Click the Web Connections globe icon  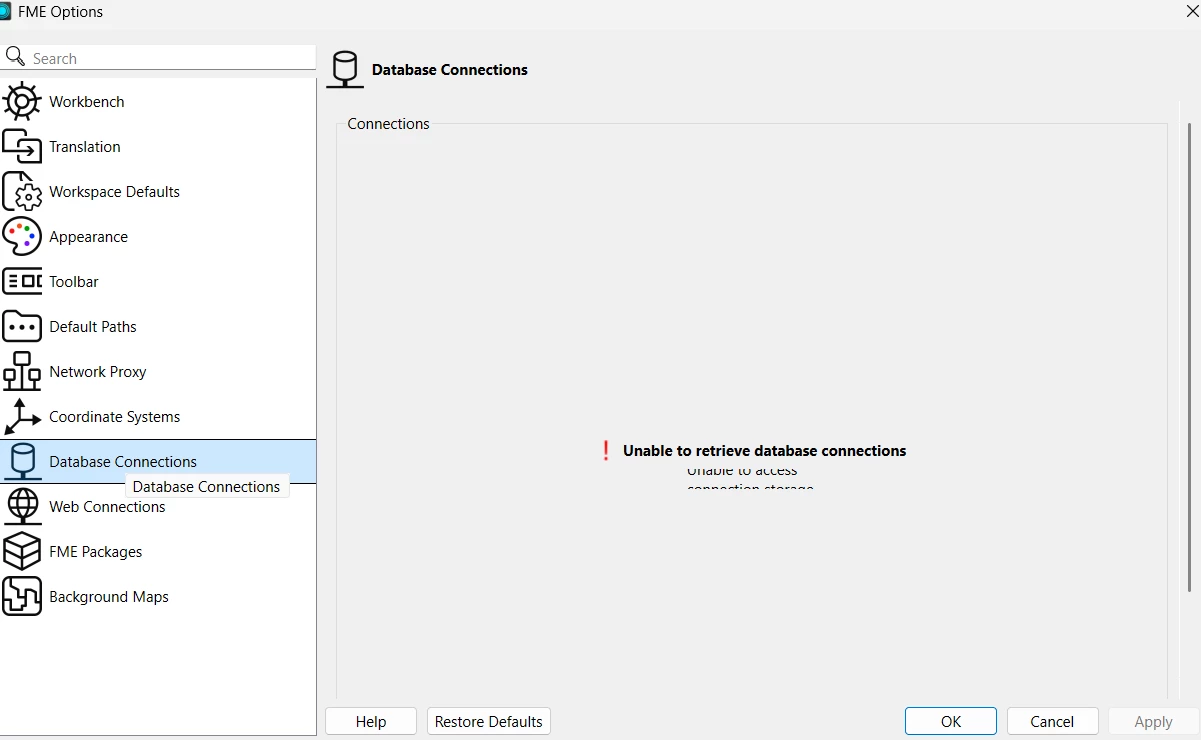(x=22, y=507)
